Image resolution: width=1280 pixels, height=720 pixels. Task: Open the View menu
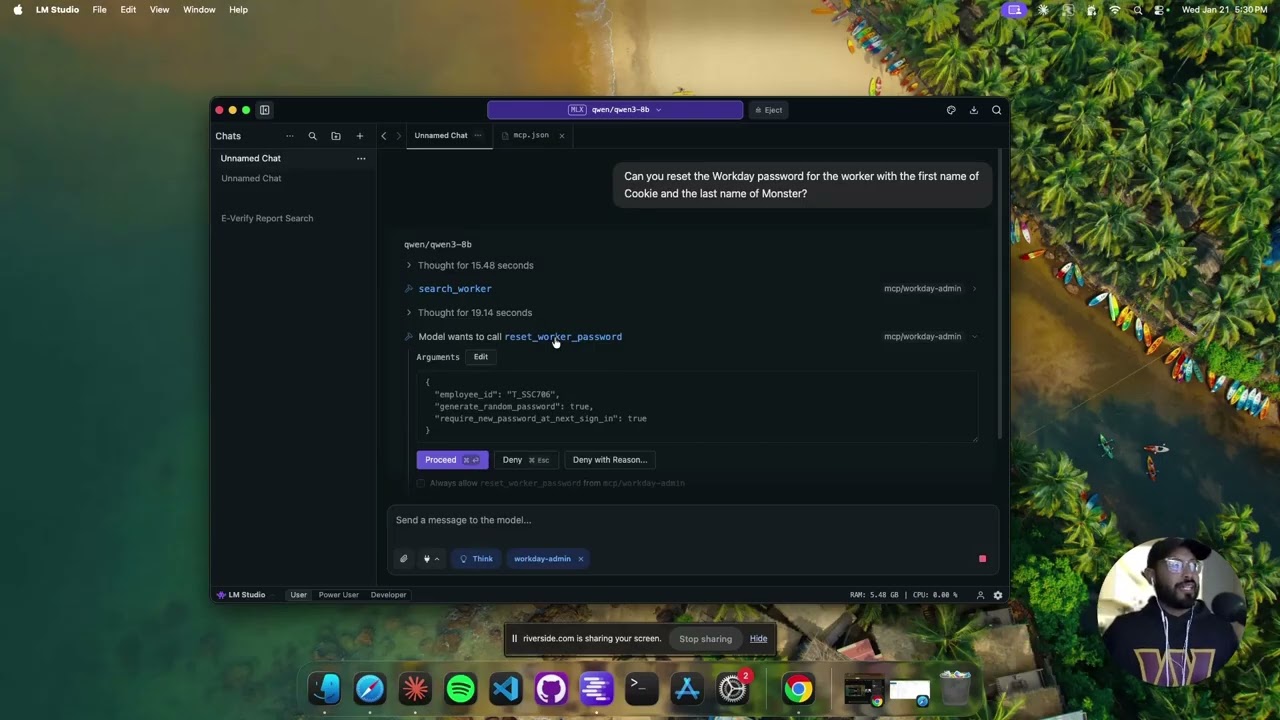159,10
